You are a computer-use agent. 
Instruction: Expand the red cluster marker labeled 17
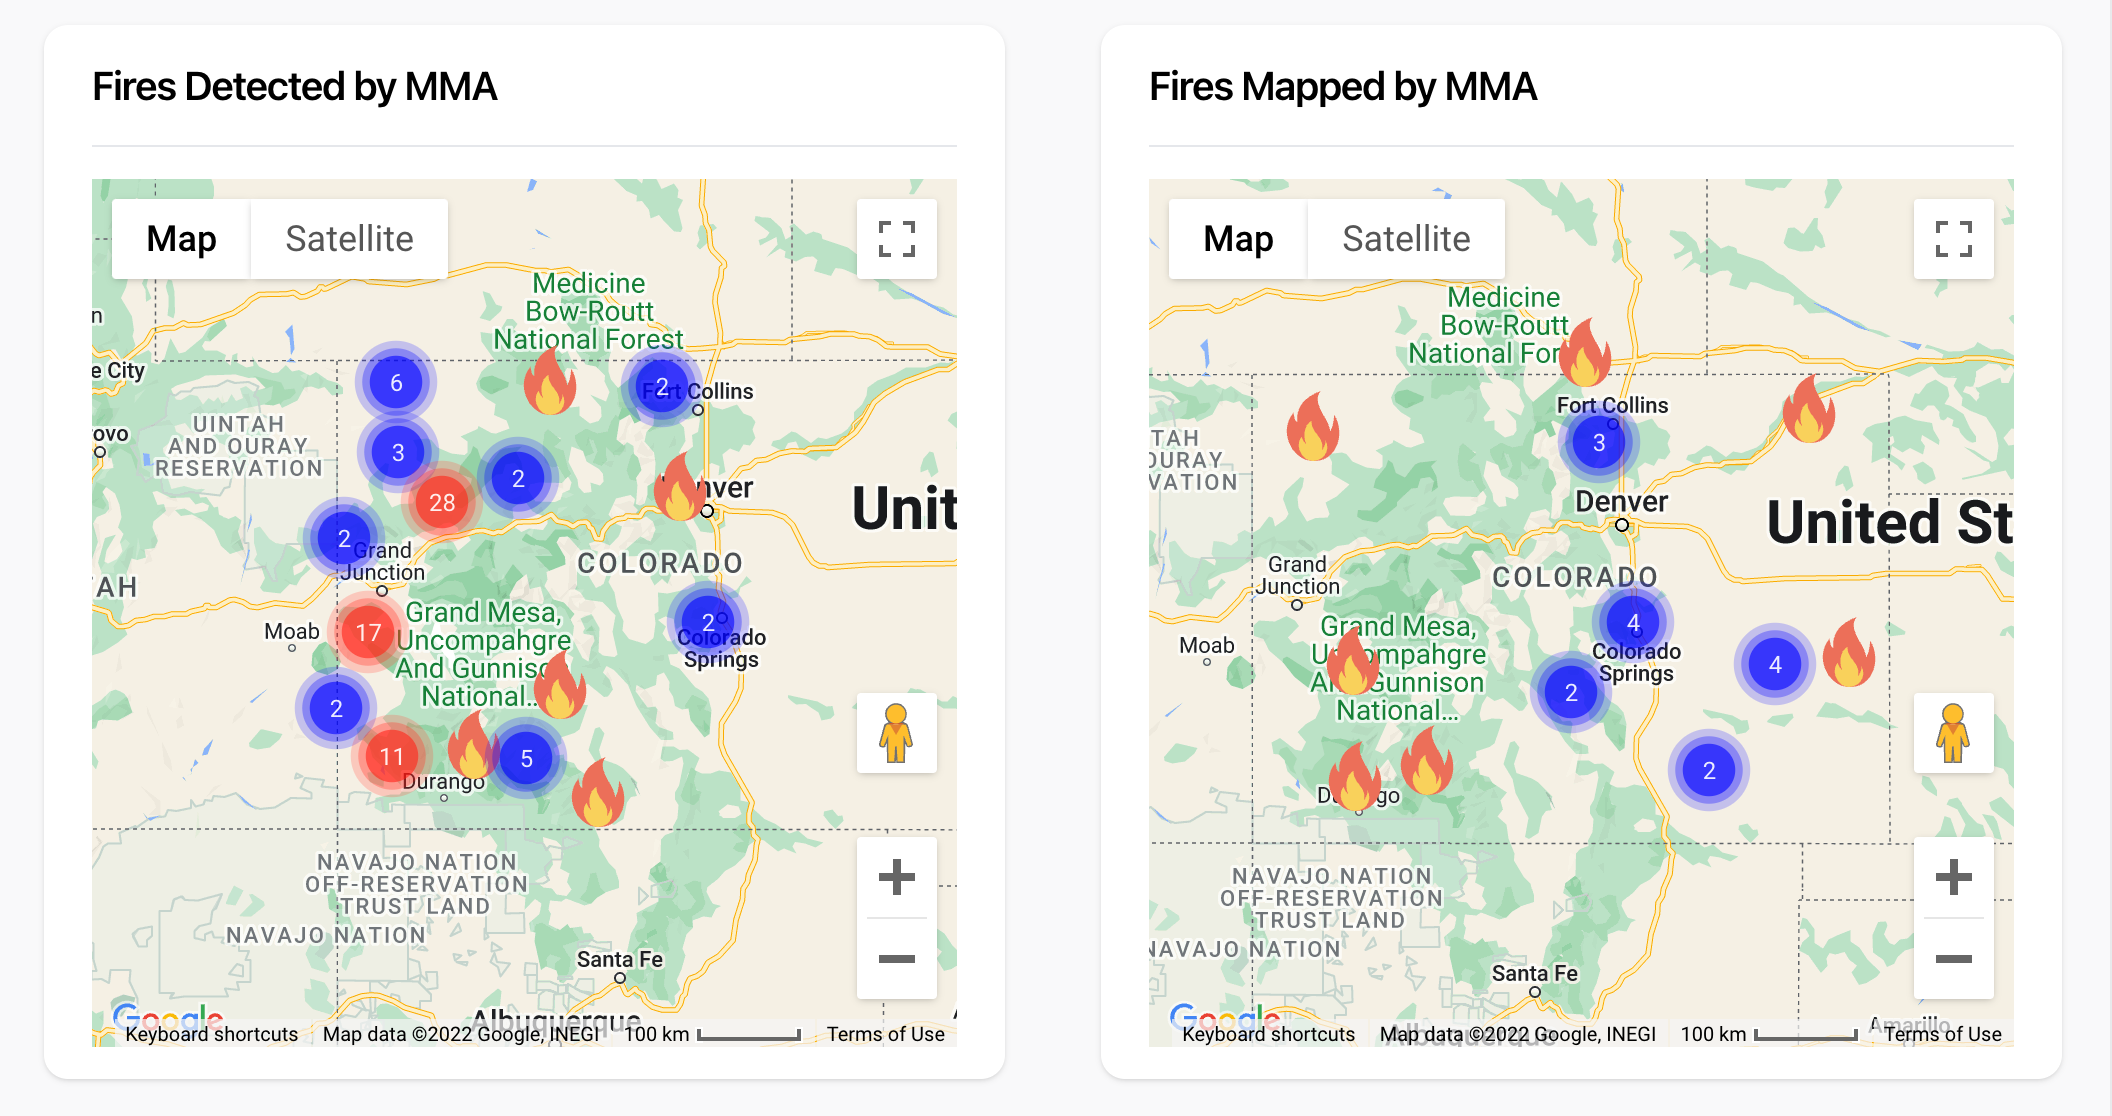coord(368,632)
